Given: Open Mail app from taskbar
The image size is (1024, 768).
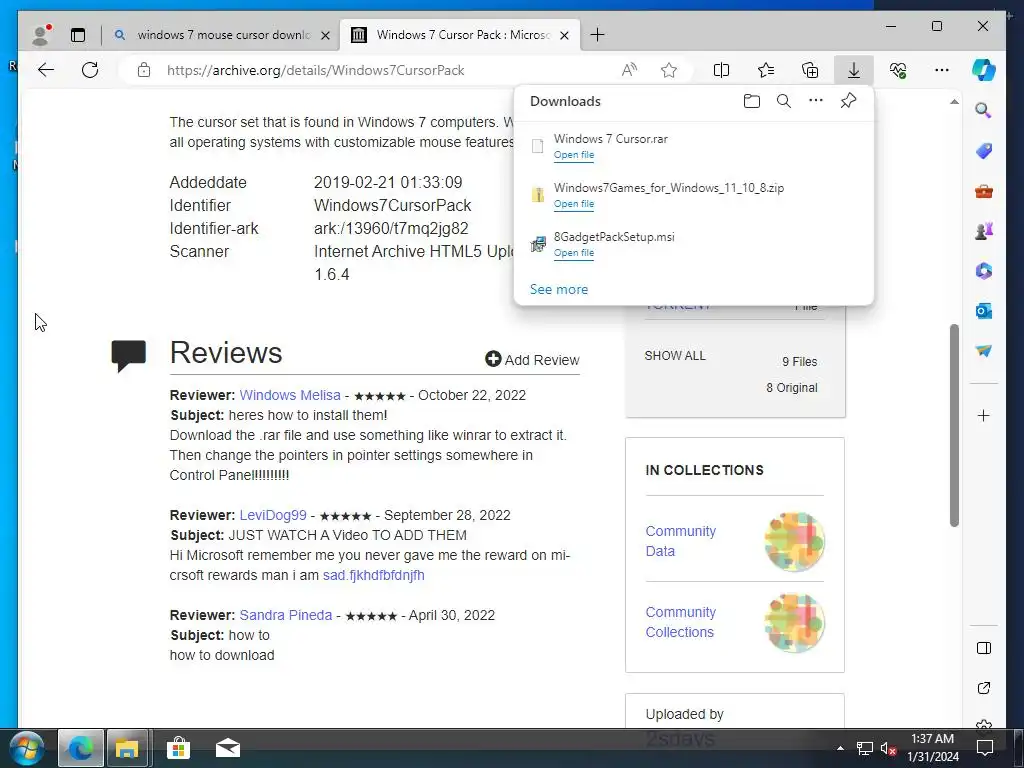Looking at the screenshot, I should pyautogui.click(x=228, y=748).
